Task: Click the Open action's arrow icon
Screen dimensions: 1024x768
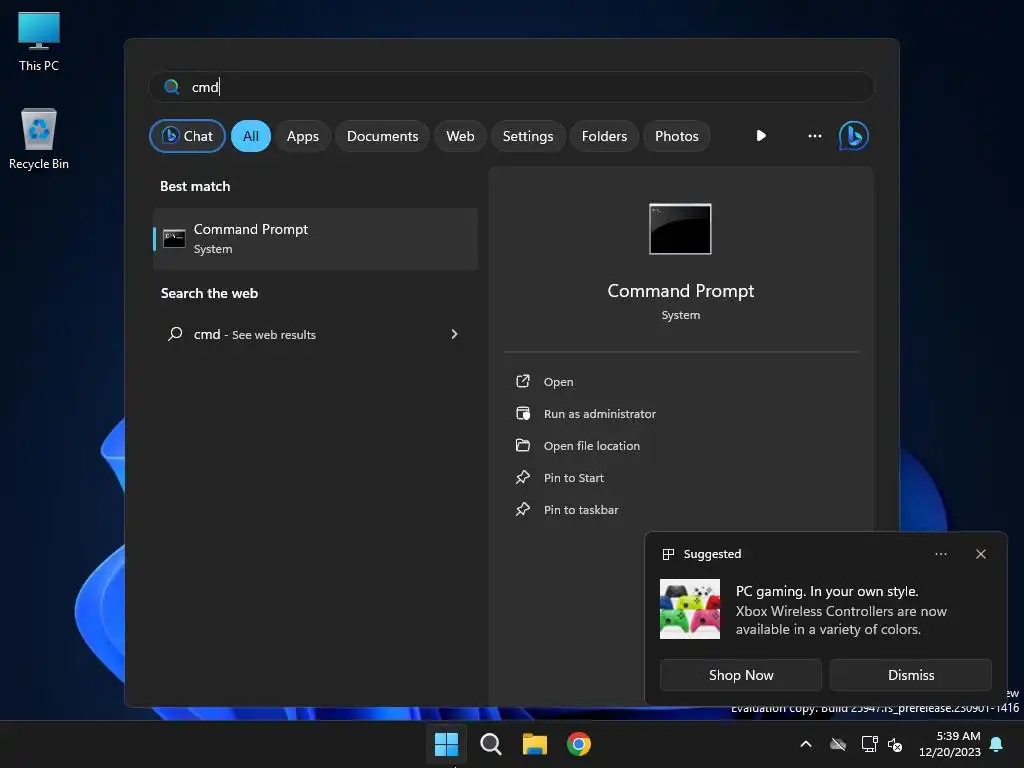Action: (x=523, y=381)
